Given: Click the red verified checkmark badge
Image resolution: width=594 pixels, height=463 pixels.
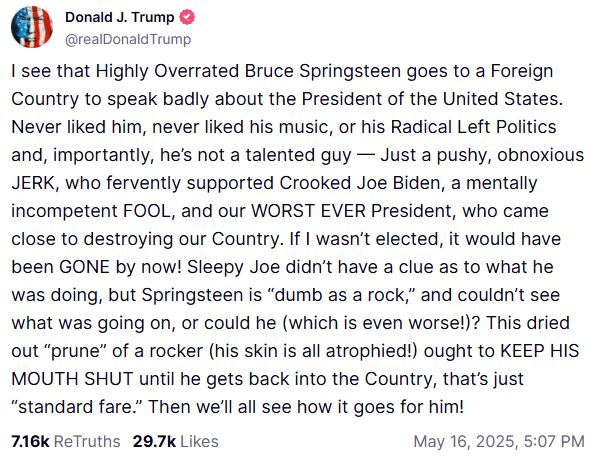Looking at the screenshot, I should (187, 17).
